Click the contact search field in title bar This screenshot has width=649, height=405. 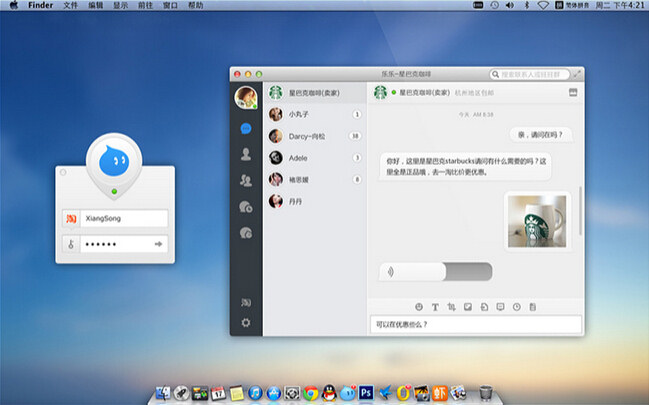(529, 74)
